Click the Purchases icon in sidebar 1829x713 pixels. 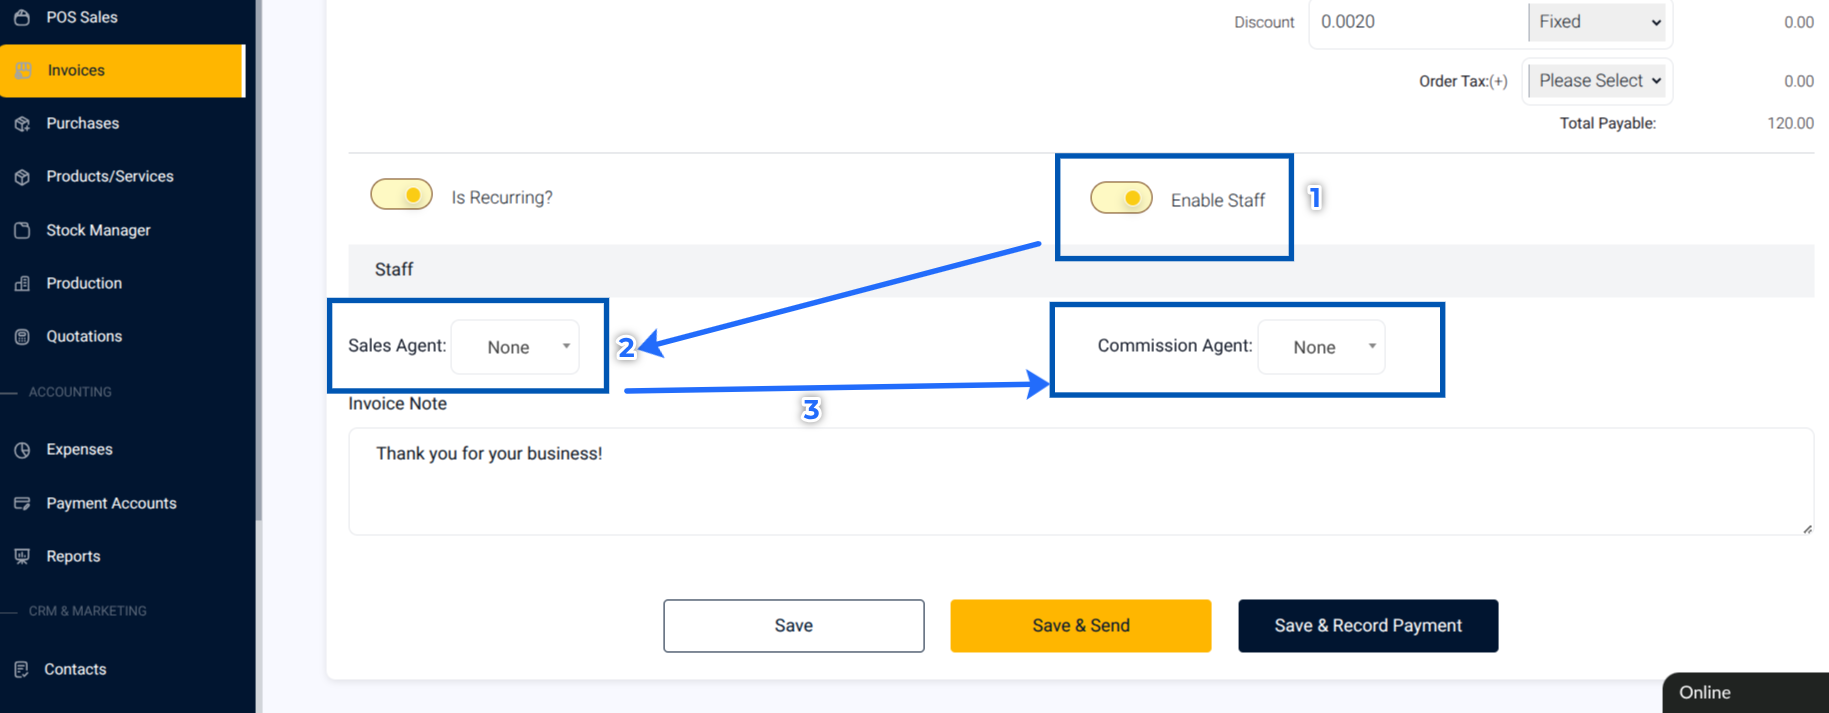pyautogui.click(x=22, y=123)
